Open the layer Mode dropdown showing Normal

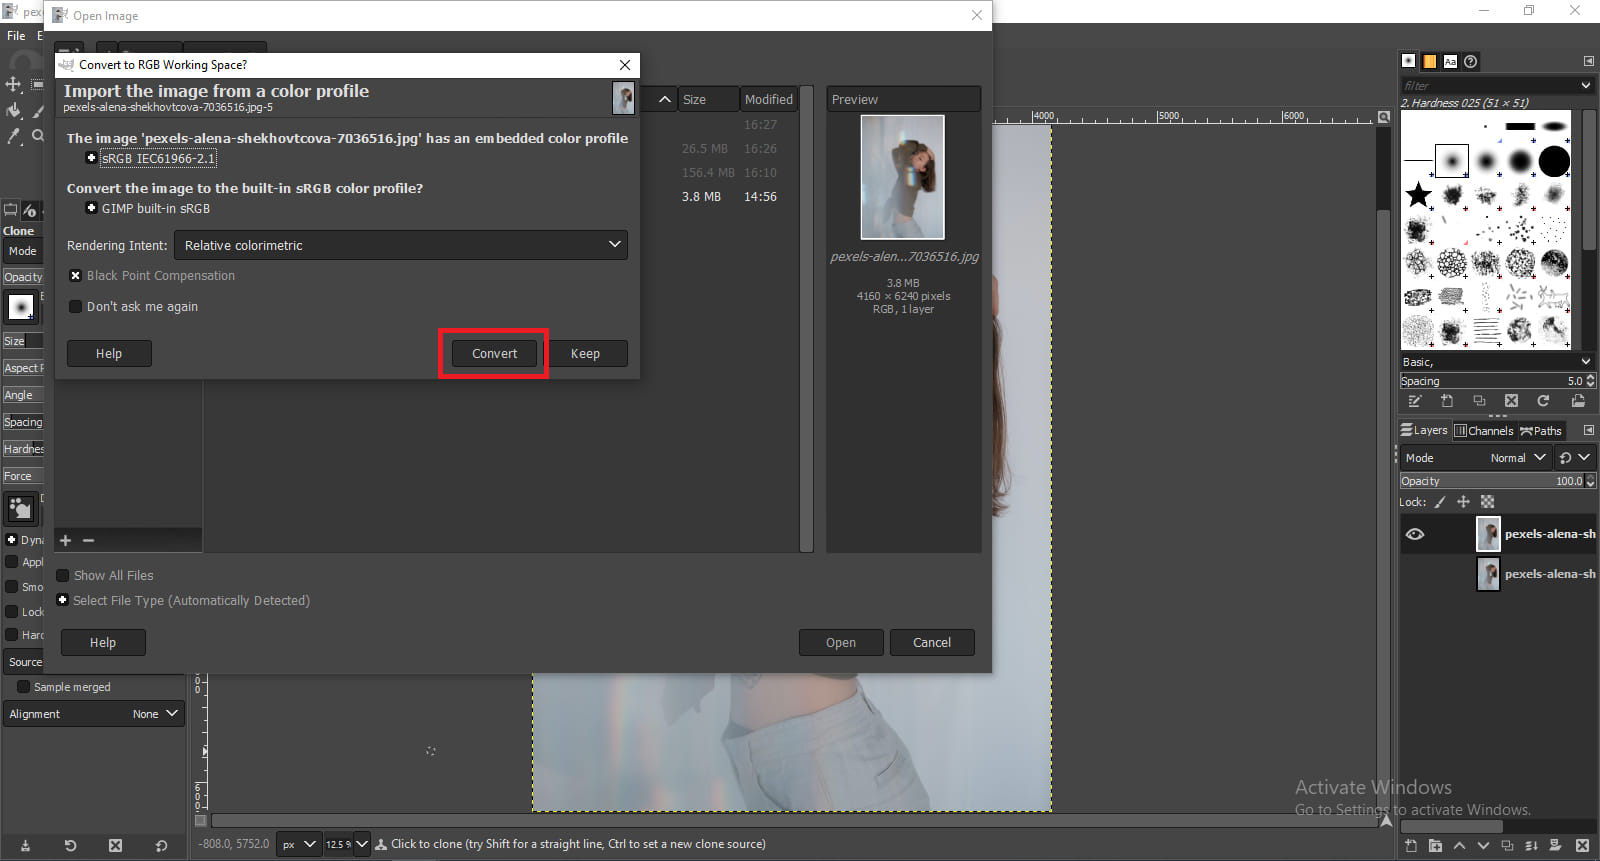[x=1475, y=458]
